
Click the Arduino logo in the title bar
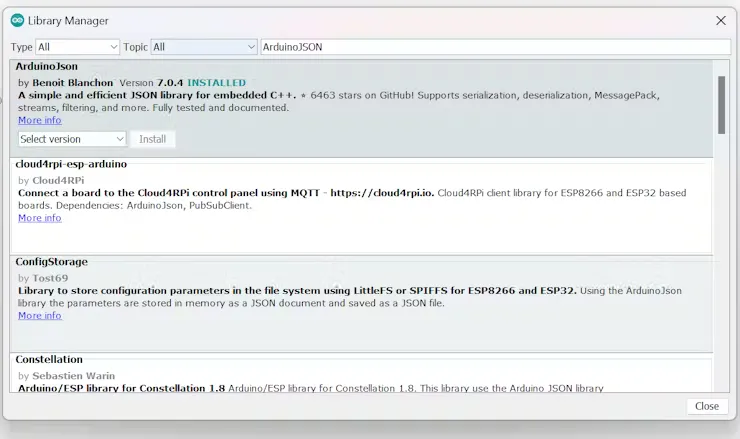pyautogui.click(x=17, y=20)
